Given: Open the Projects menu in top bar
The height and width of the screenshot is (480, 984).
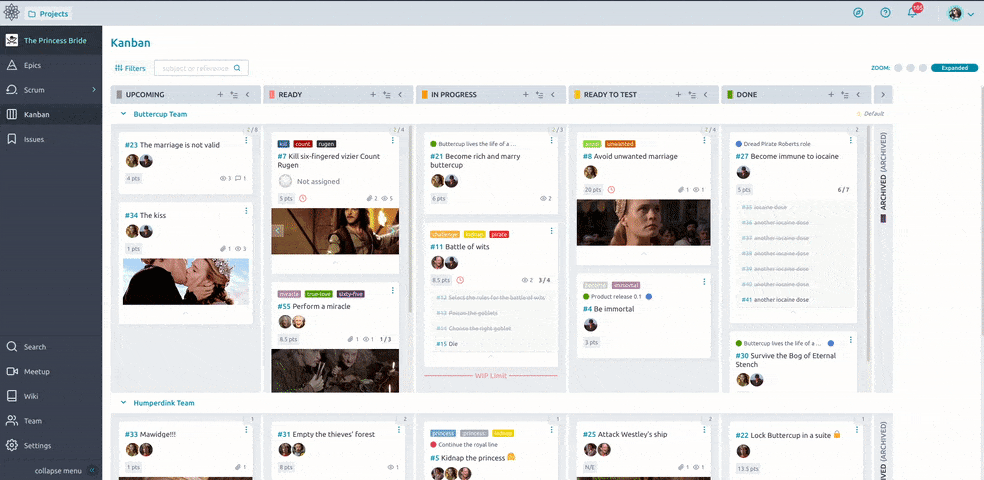Looking at the screenshot, I should [48, 14].
